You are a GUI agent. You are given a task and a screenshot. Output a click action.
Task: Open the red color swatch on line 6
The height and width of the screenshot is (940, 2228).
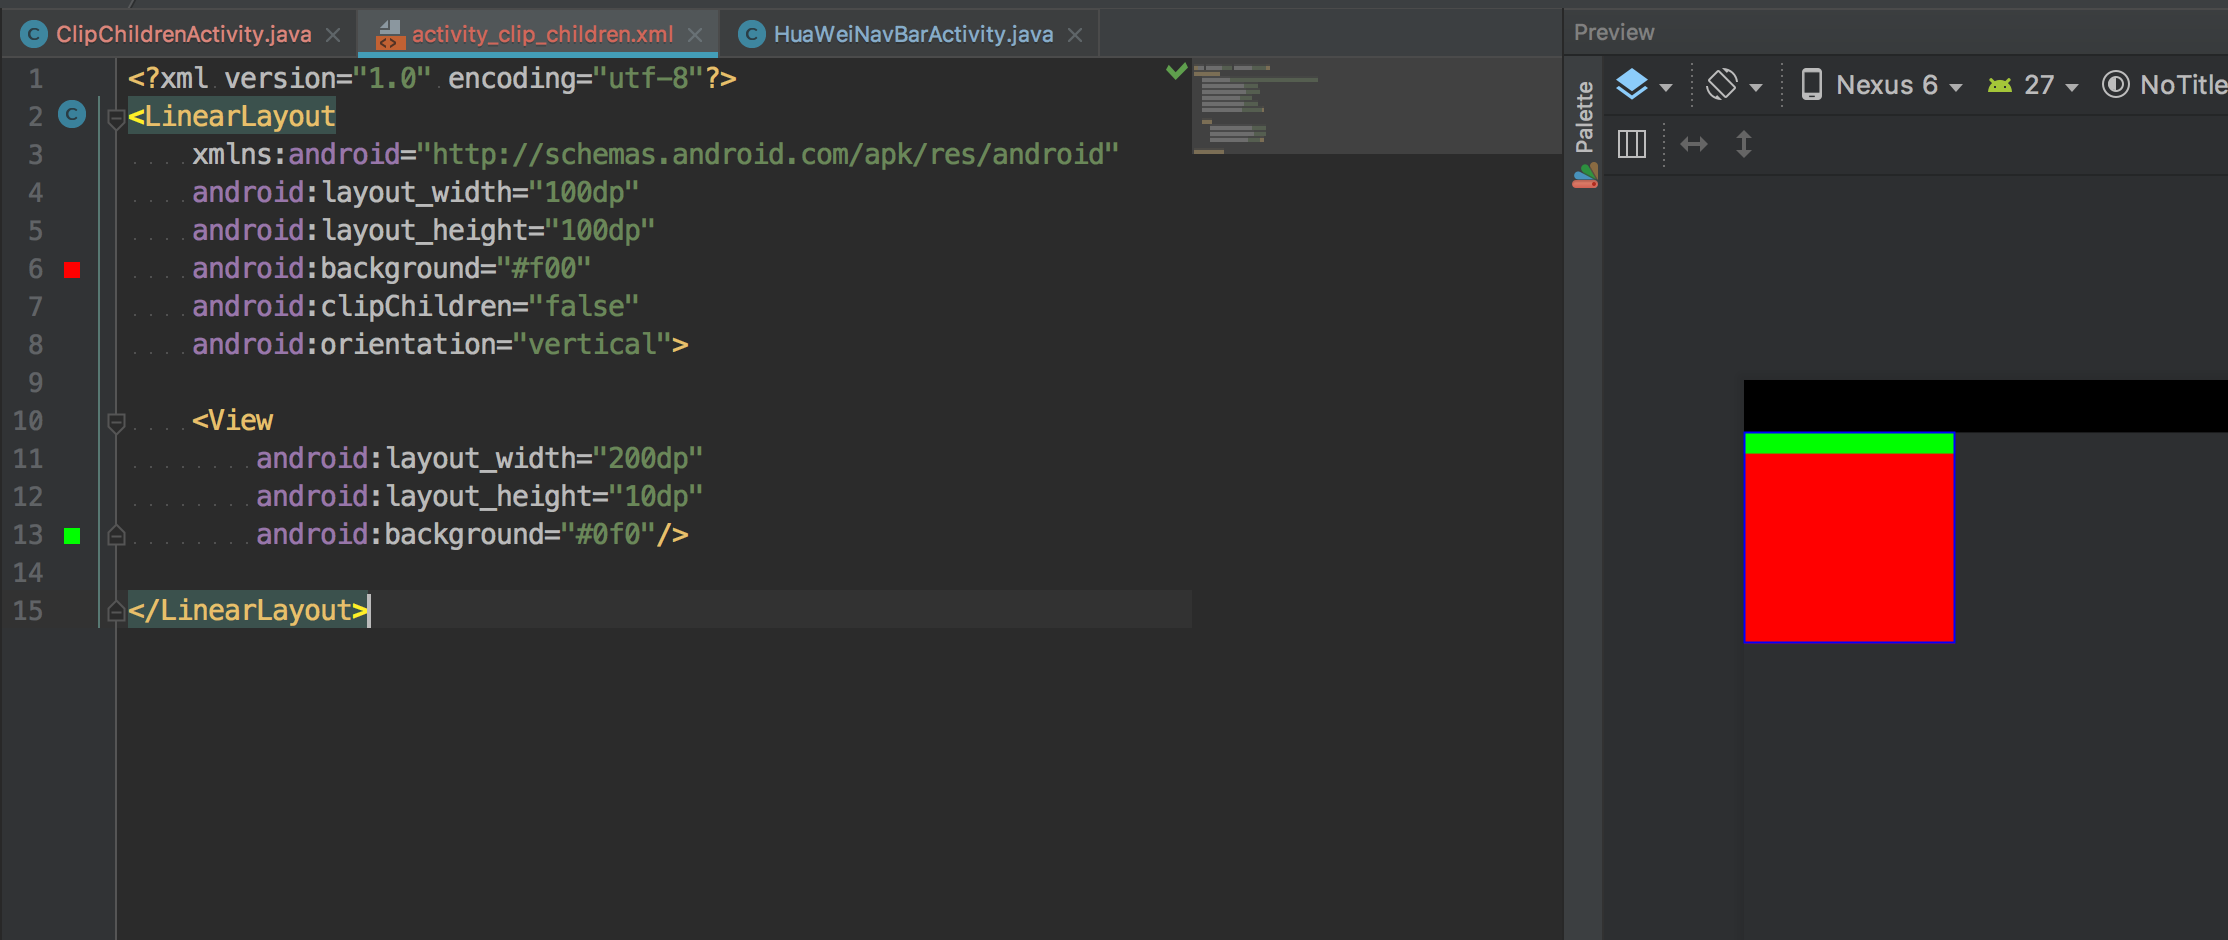(x=72, y=269)
